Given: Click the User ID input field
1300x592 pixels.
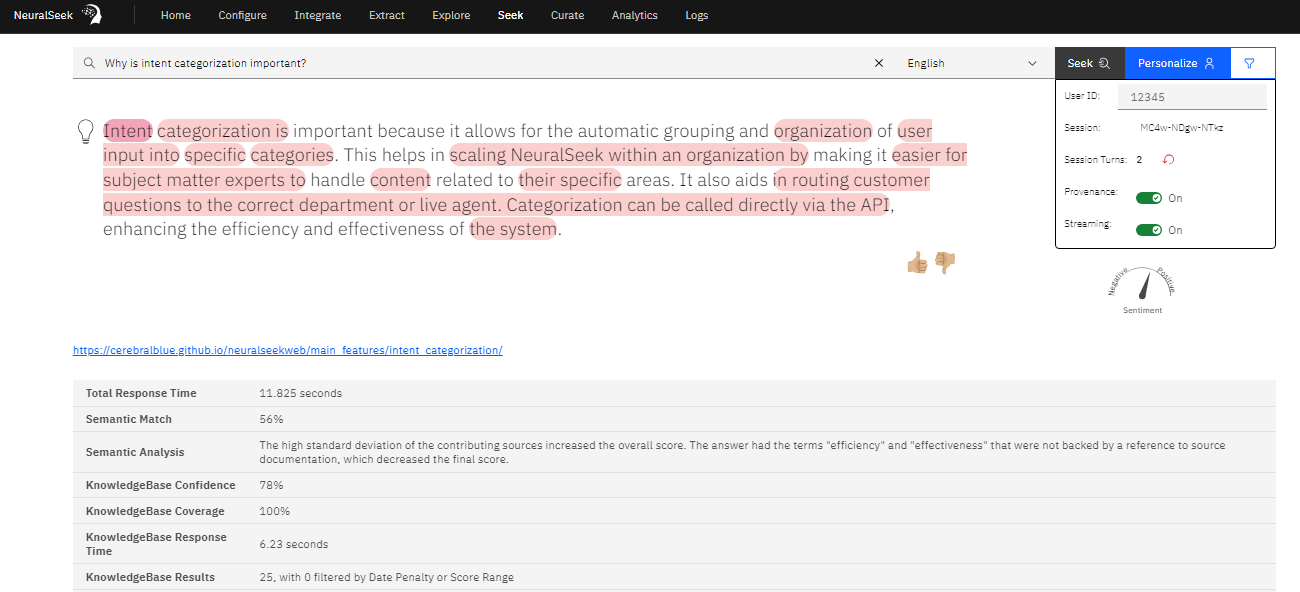Looking at the screenshot, I should pos(1192,97).
